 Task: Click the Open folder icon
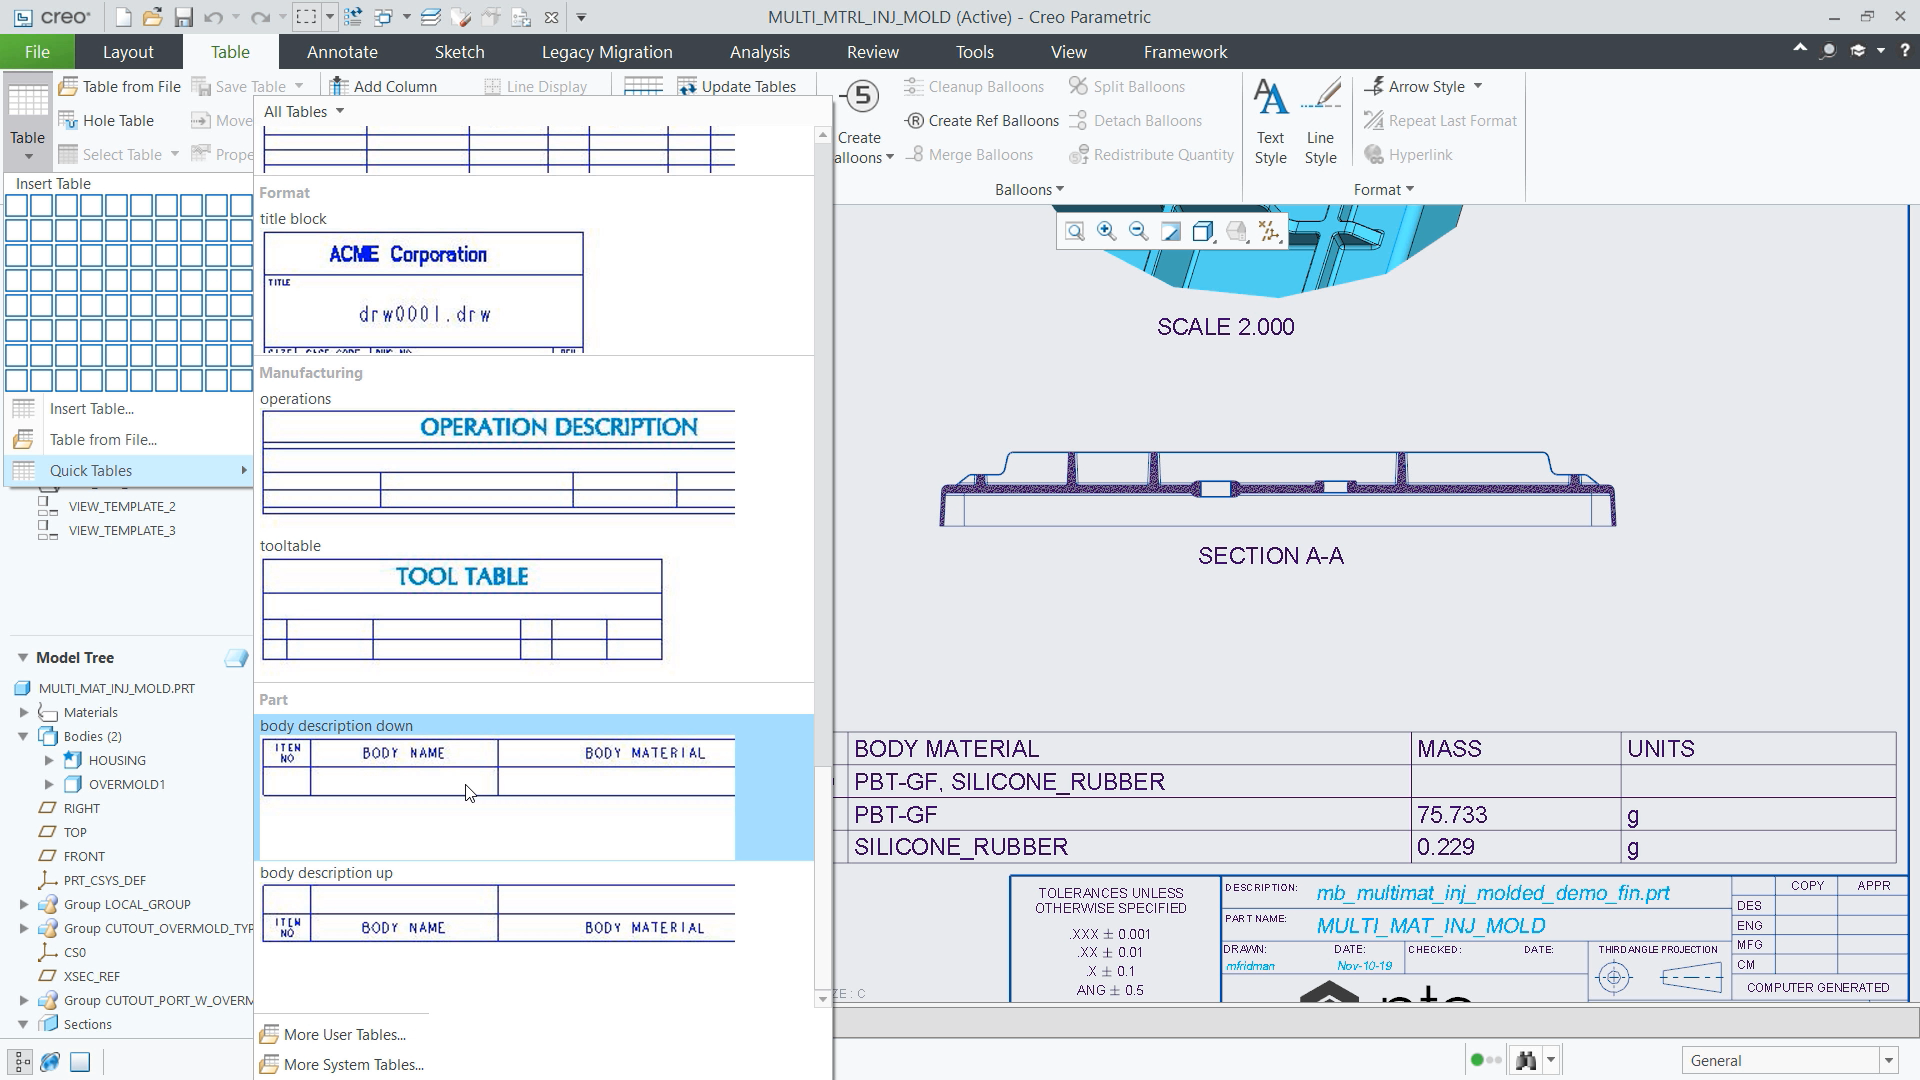tap(152, 17)
